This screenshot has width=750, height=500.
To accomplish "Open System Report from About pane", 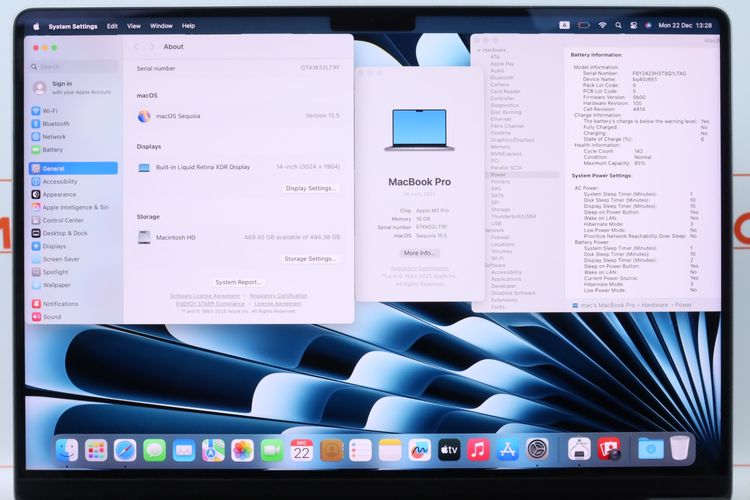I will click(x=238, y=282).
